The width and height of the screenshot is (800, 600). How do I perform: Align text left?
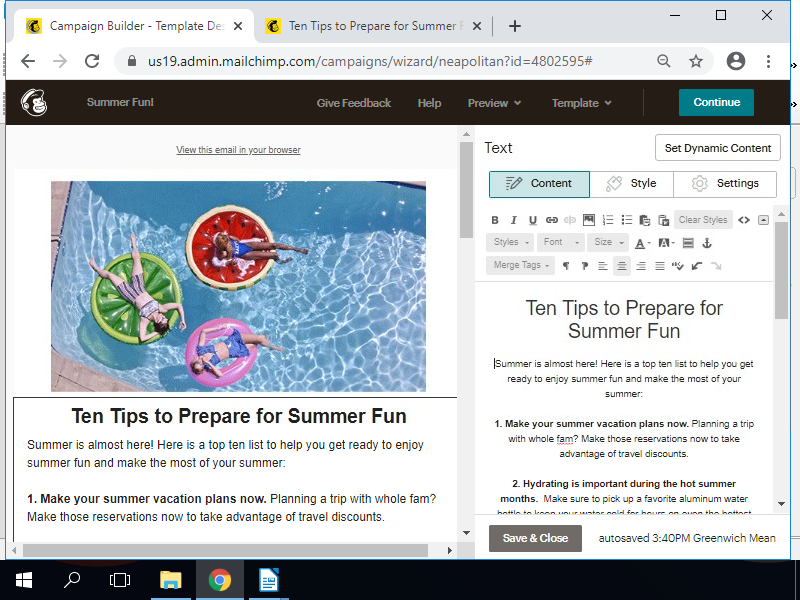(x=603, y=265)
